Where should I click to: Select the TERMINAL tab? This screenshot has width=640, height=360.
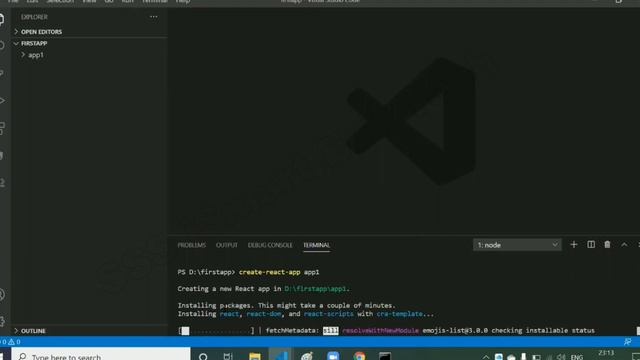click(316, 245)
